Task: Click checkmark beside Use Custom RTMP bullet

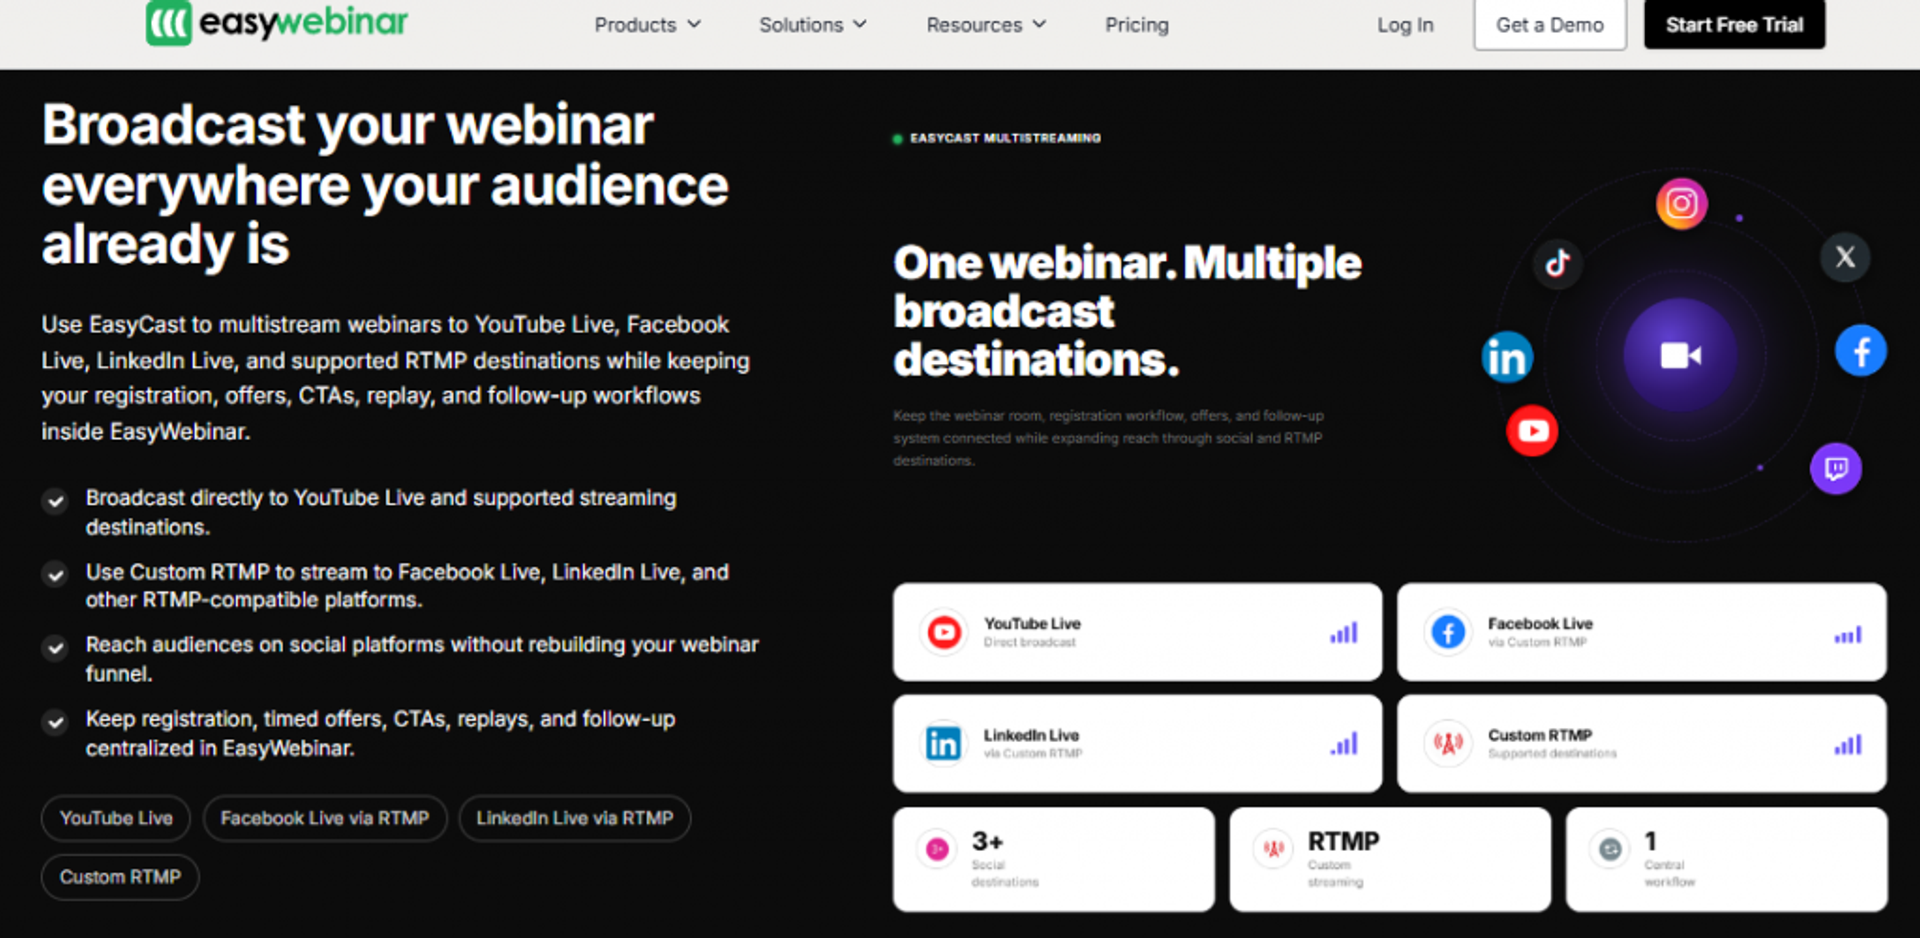Action: pyautogui.click(x=56, y=575)
